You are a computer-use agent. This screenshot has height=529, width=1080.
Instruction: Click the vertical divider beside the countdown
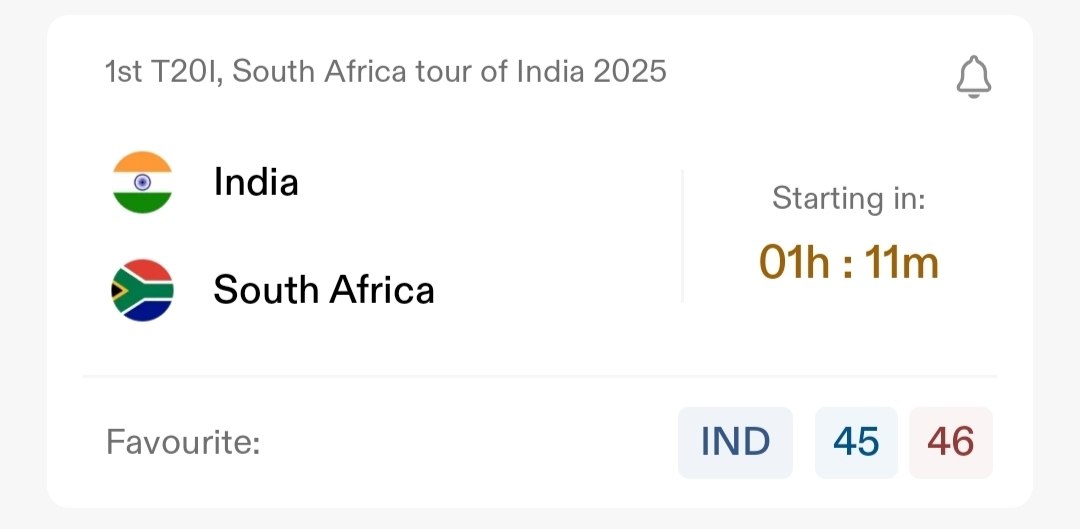[683, 236]
